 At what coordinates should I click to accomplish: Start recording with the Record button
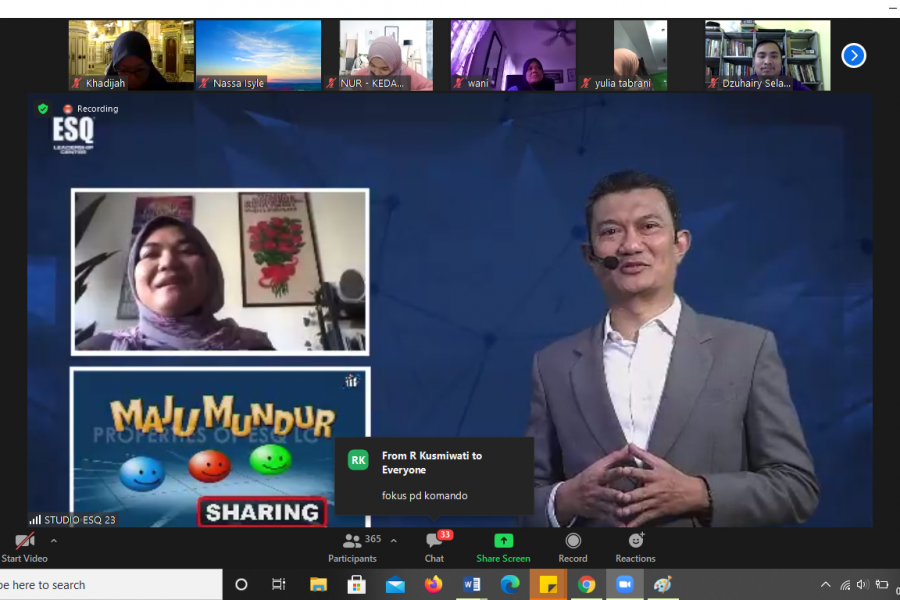click(x=573, y=546)
